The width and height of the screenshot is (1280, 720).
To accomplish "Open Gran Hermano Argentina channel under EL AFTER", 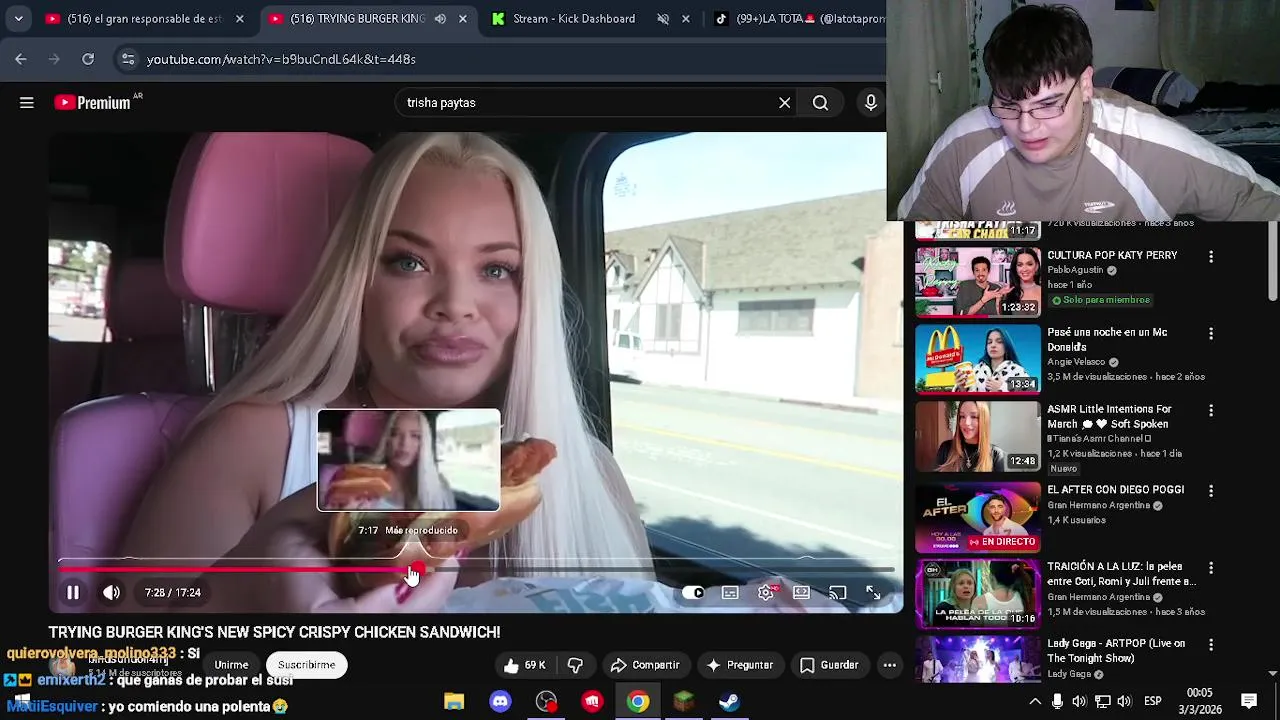I will (1099, 506).
